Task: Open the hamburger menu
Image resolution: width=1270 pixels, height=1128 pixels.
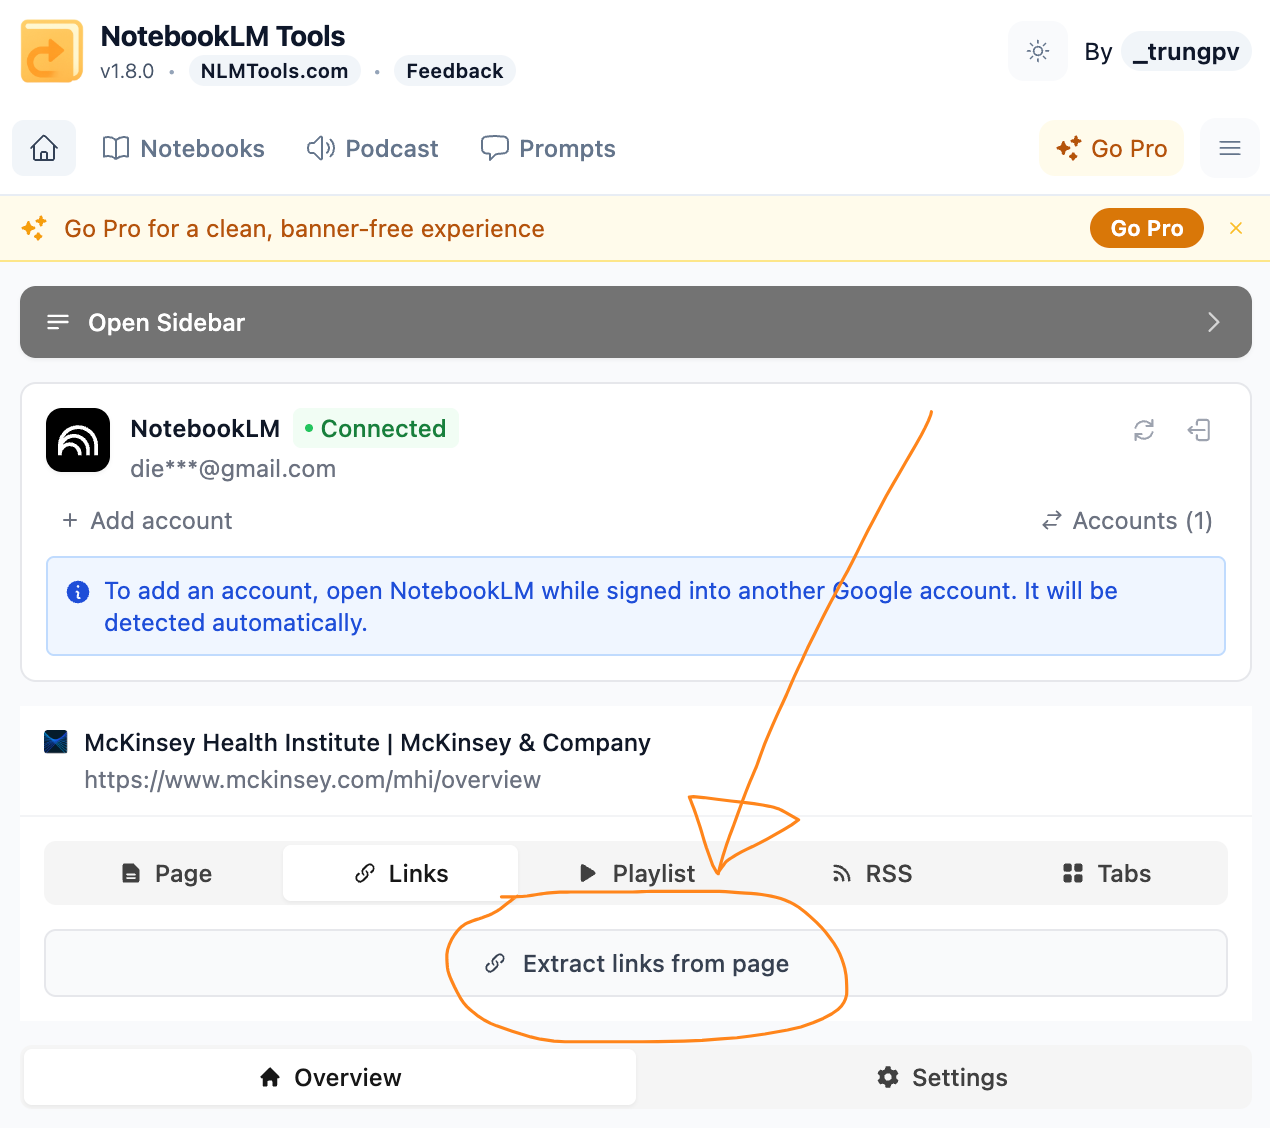Action: [x=1230, y=148]
